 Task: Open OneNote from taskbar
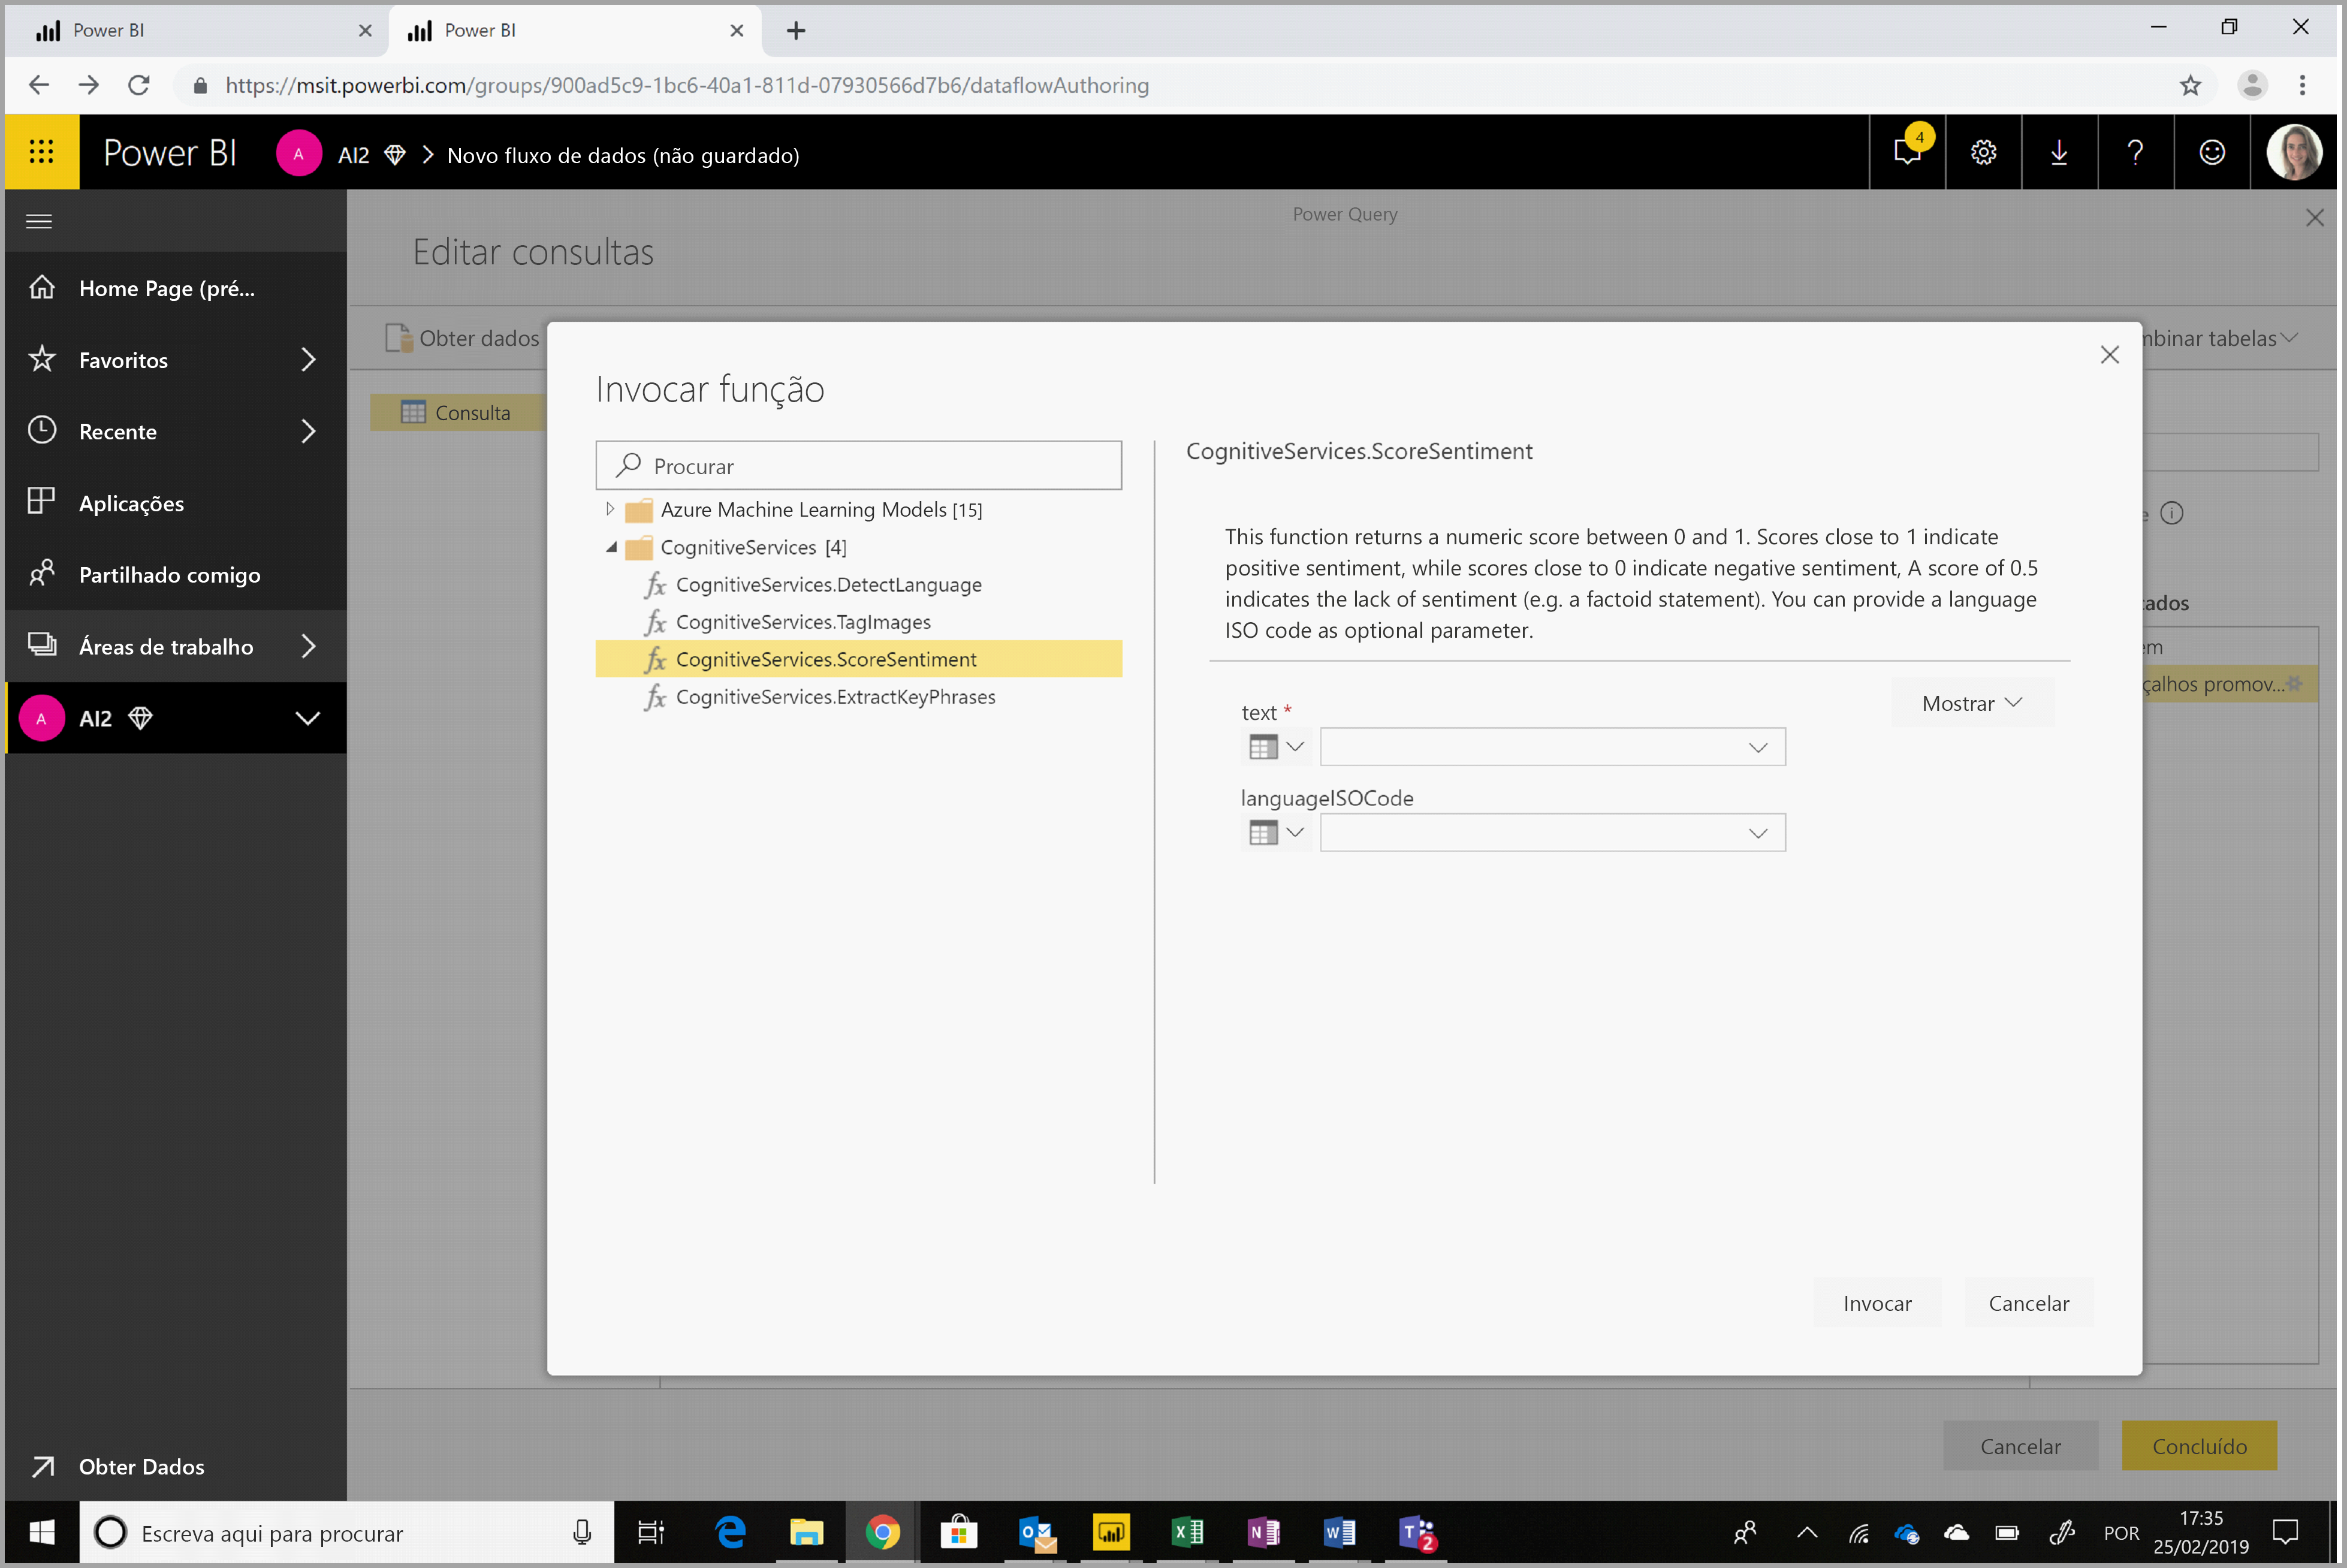[x=1263, y=1532]
